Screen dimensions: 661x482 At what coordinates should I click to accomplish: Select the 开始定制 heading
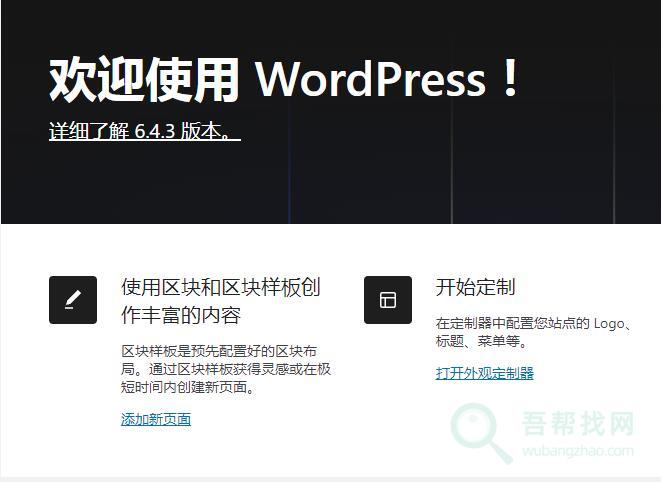[476, 287]
